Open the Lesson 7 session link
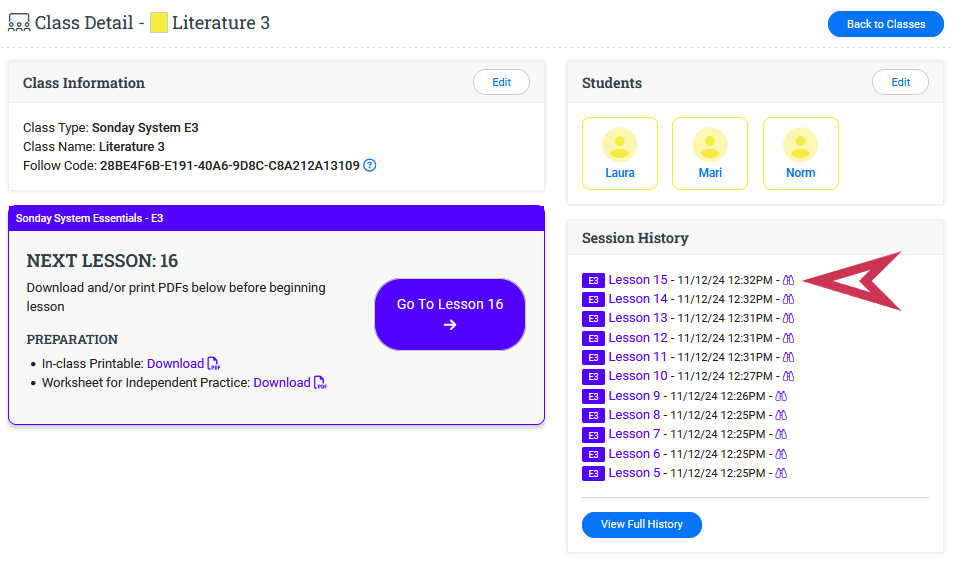 tap(634, 434)
